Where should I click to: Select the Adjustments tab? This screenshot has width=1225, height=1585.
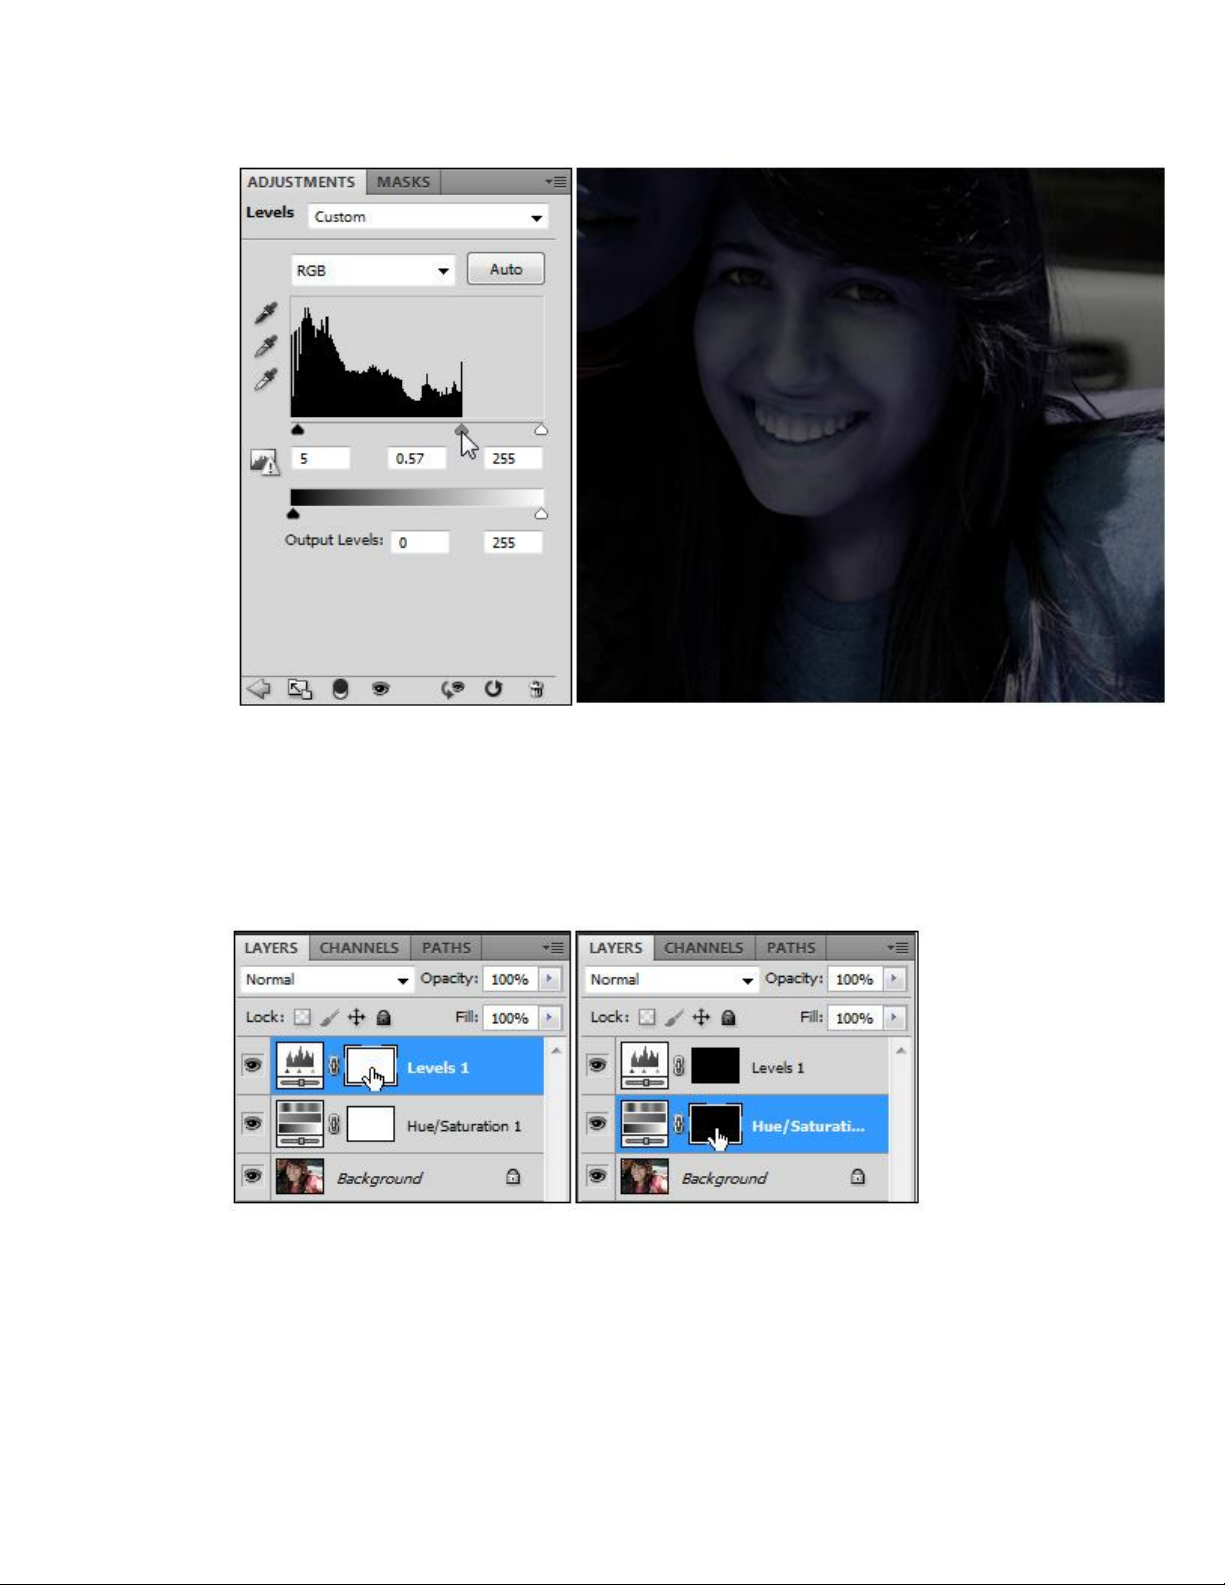[x=301, y=182]
